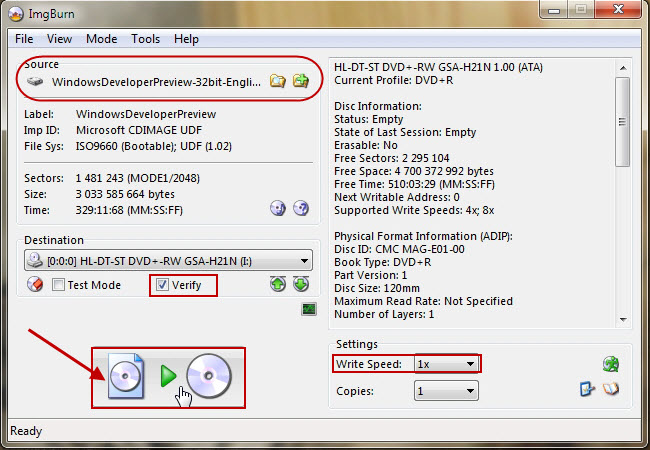Viewport: 650px width, 450px height.
Task: Click the disc info scrollbar down arrow
Action: click(x=623, y=319)
